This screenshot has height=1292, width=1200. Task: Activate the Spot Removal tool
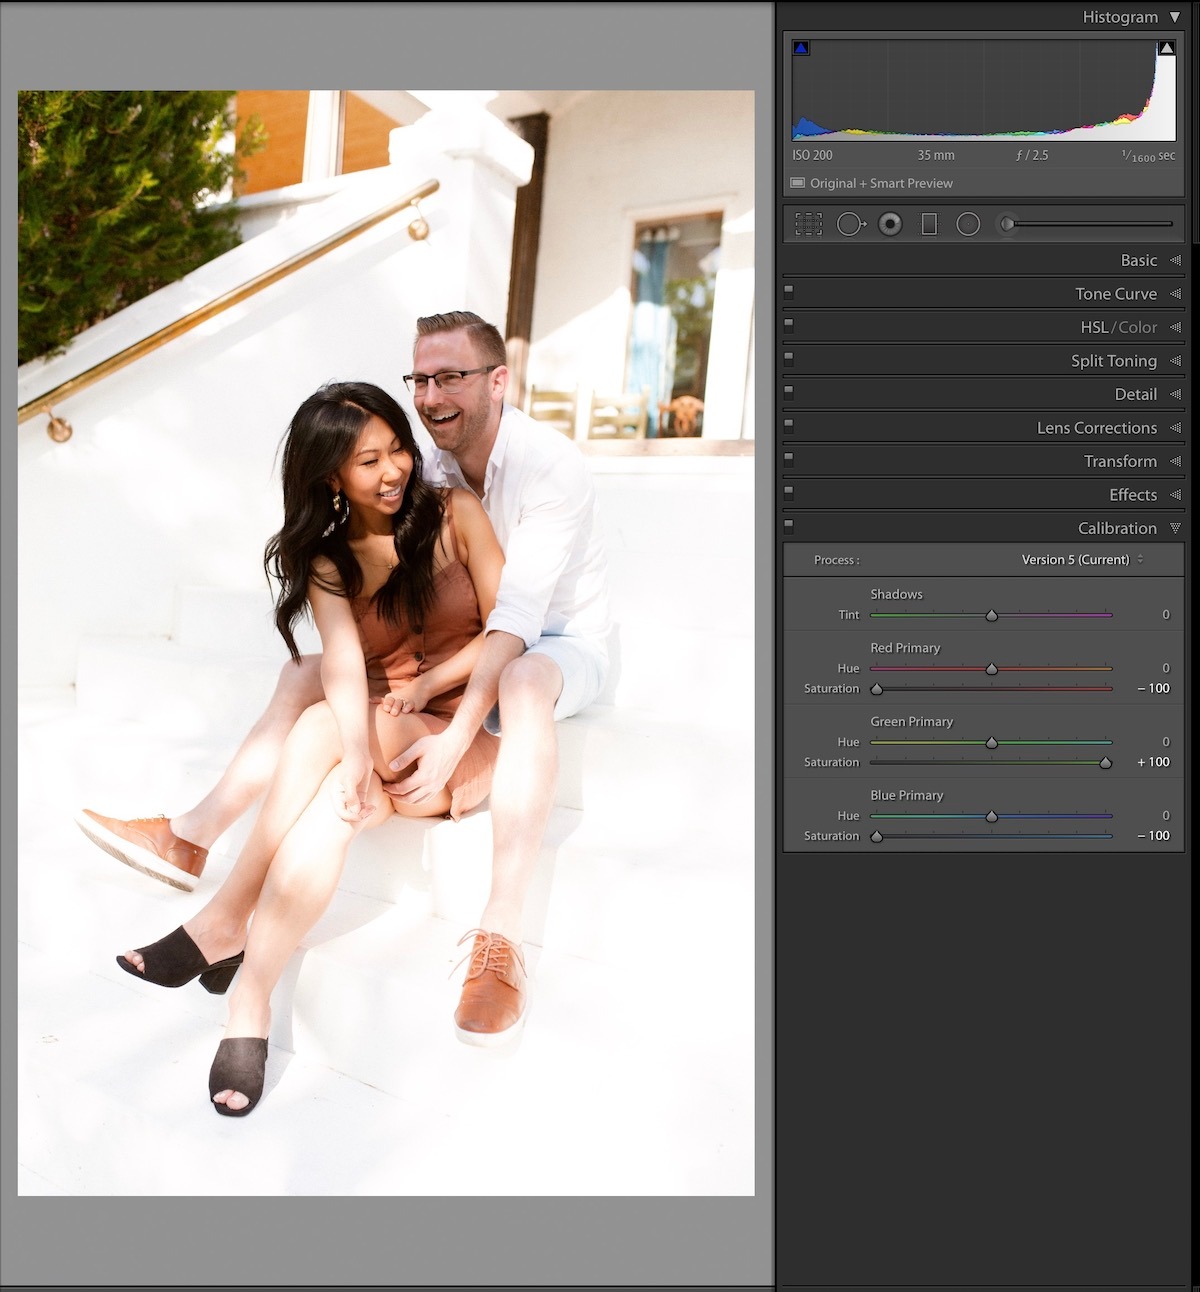(850, 224)
